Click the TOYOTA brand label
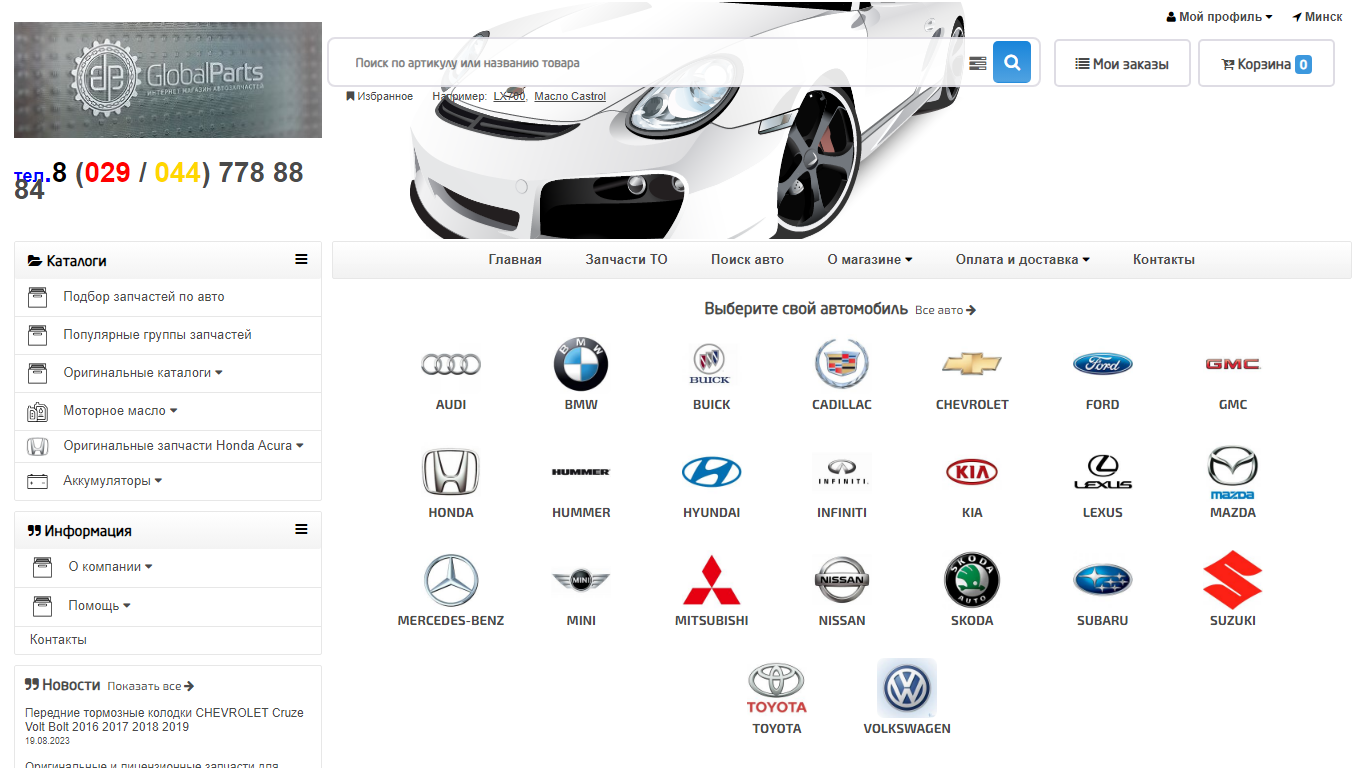 coord(777,729)
